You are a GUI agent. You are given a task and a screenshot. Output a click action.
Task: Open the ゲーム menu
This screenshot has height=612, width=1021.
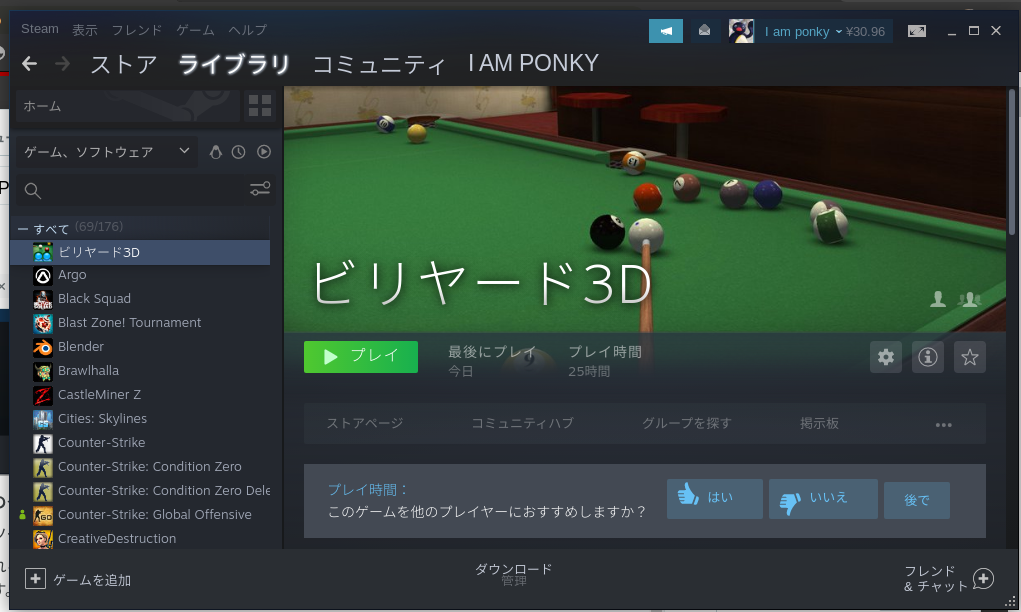(195, 30)
